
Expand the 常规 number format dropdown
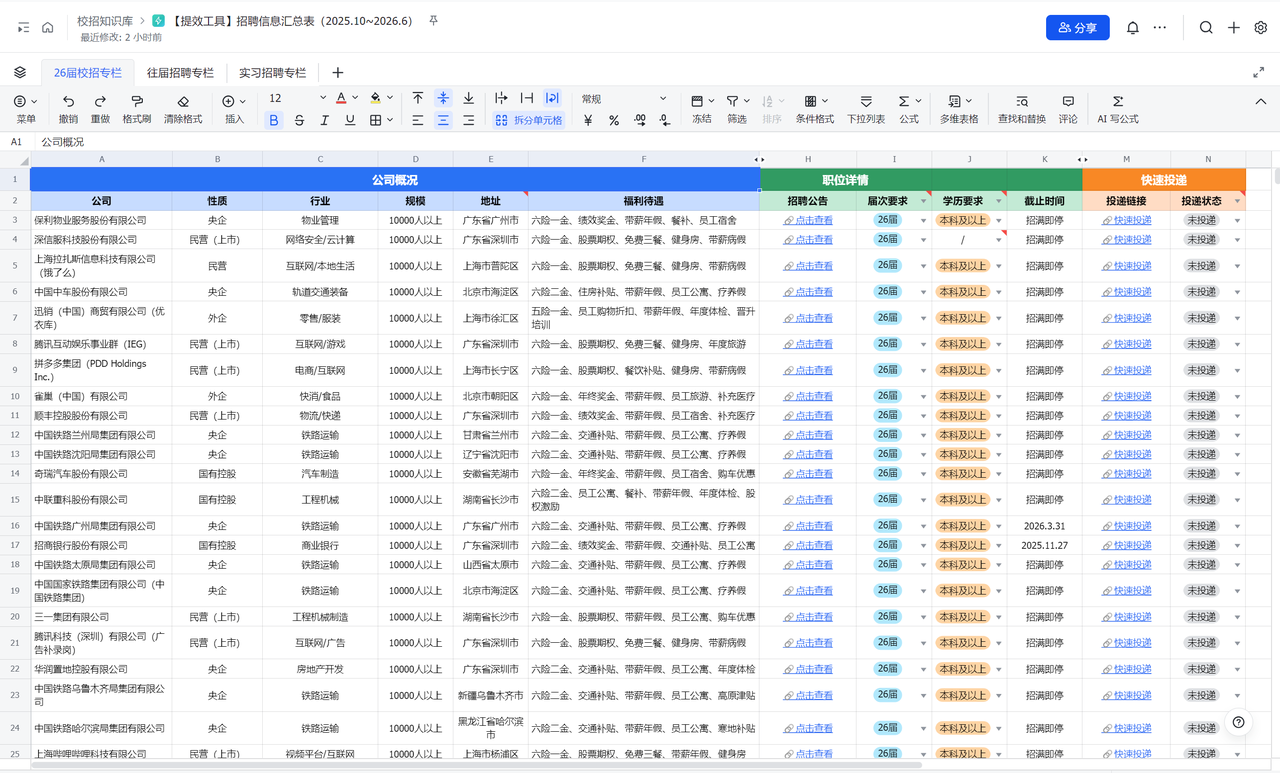point(662,99)
